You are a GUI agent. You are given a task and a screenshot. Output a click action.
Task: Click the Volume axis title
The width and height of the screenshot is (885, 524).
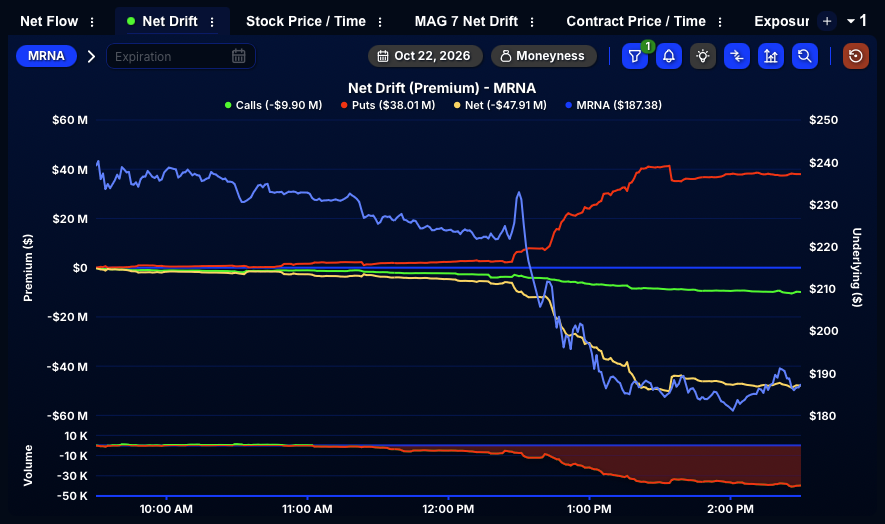click(x=28, y=465)
